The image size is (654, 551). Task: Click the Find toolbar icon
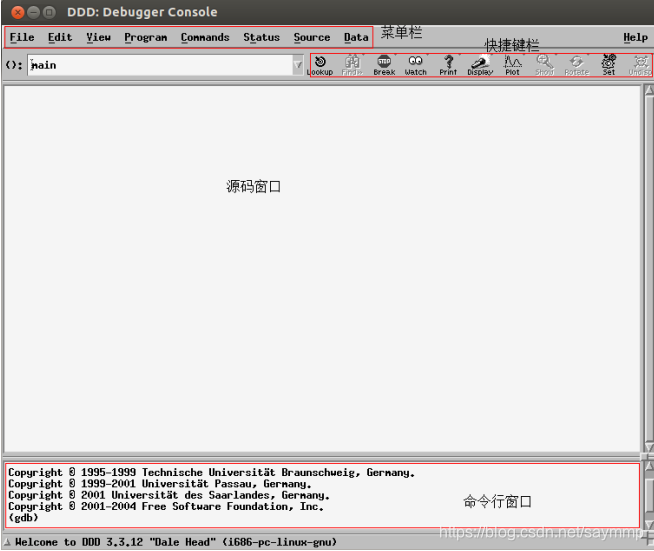click(352, 65)
